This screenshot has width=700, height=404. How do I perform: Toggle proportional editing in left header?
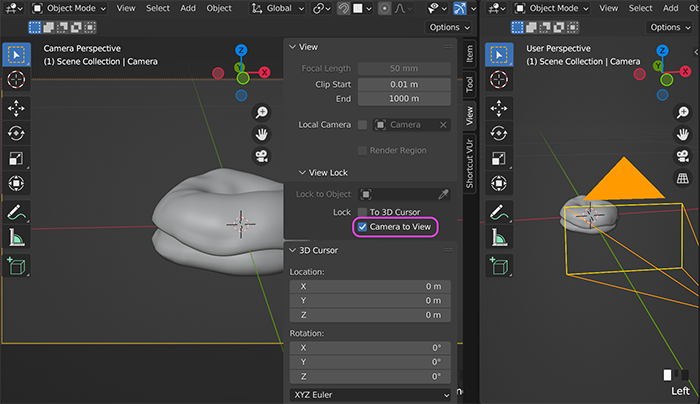click(x=384, y=8)
